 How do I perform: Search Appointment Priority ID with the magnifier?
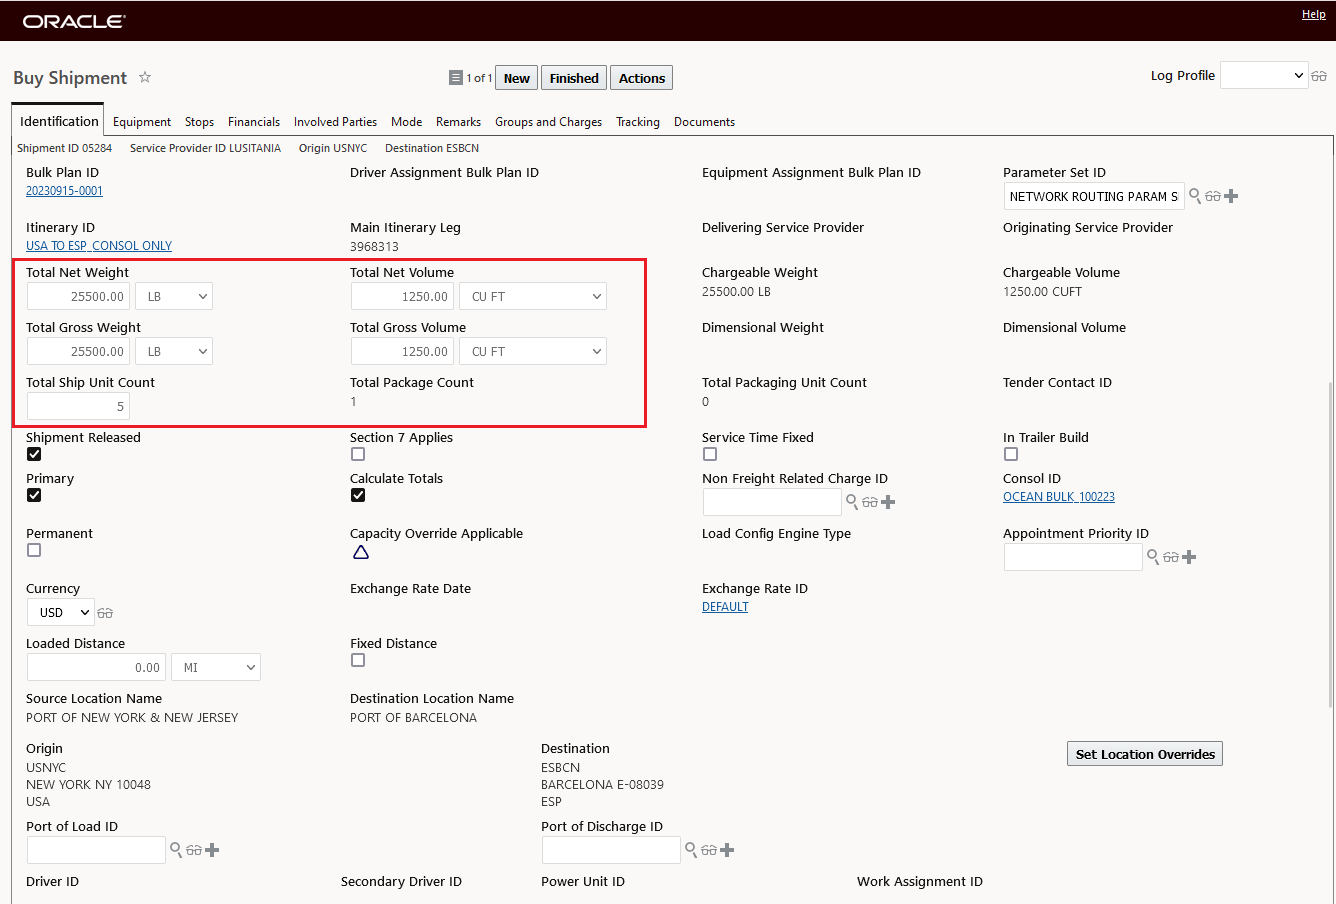(1153, 557)
